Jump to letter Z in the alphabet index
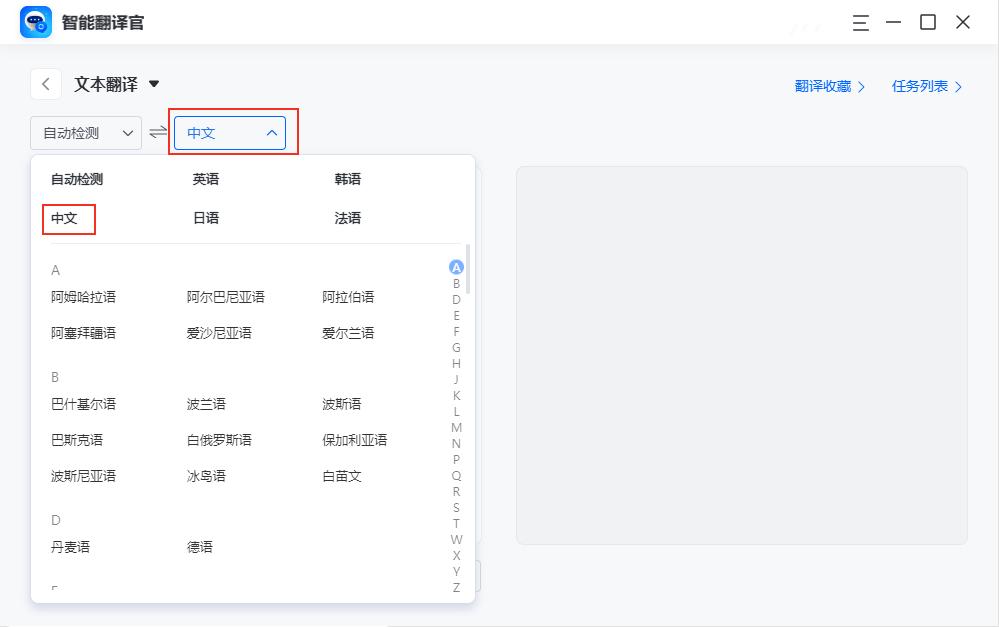The image size is (999, 627). (456, 589)
